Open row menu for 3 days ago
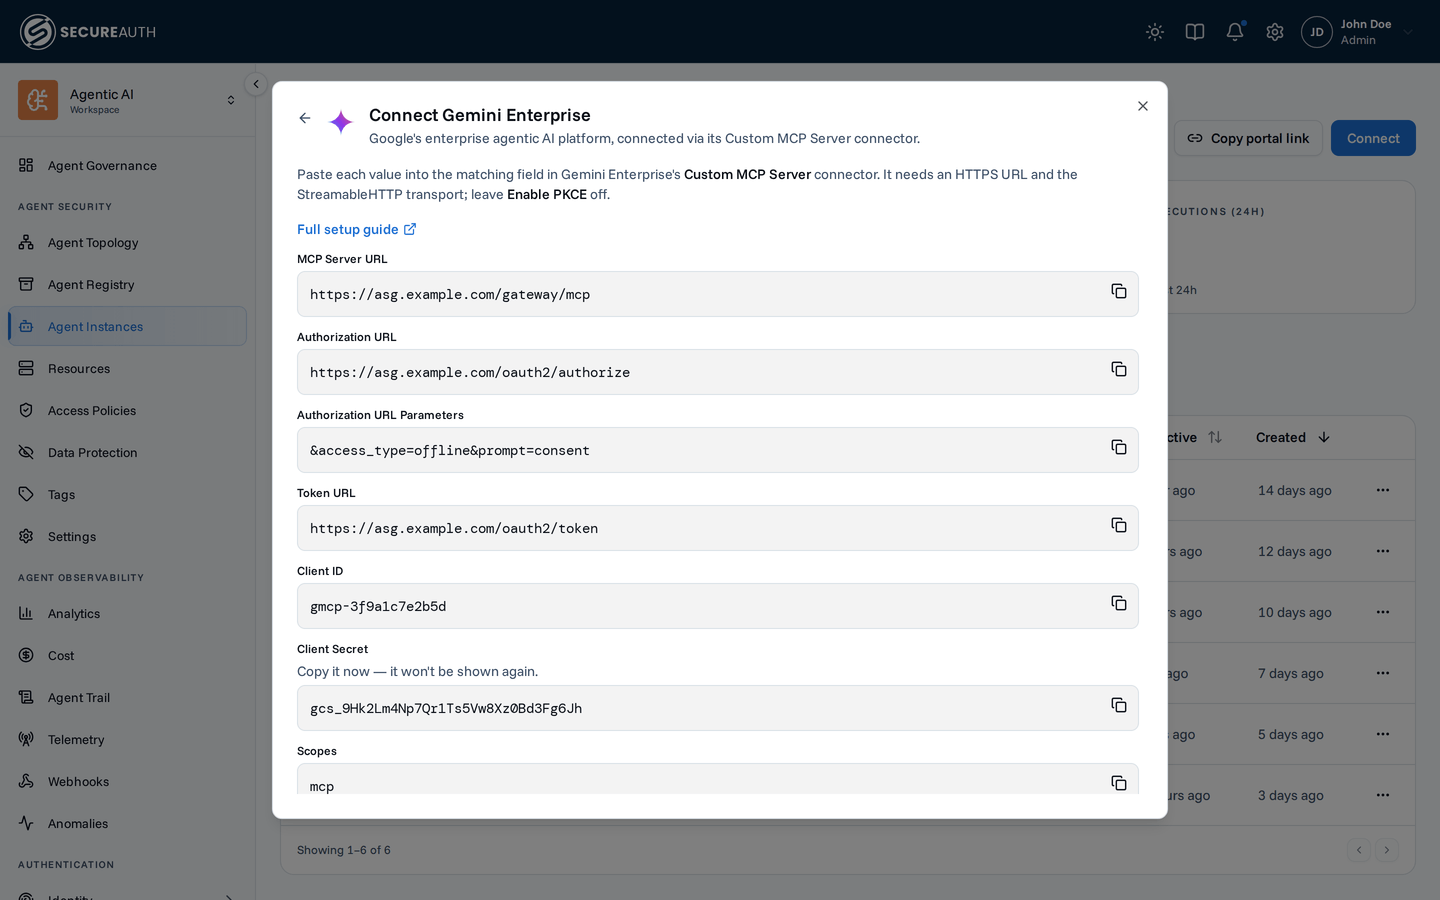 pyautogui.click(x=1383, y=795)
